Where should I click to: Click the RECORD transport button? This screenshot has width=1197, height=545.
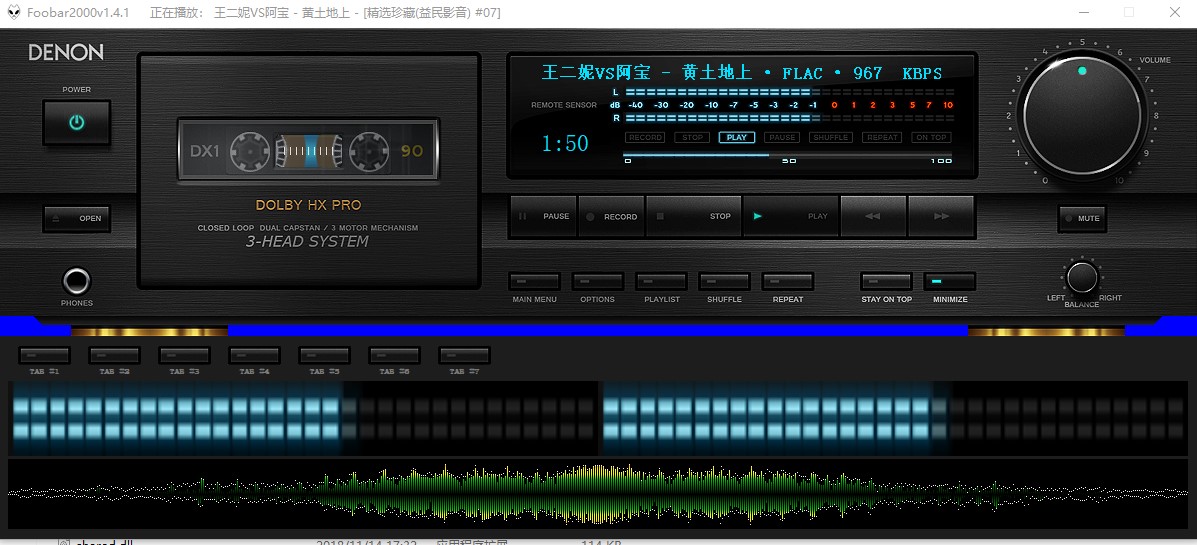point(611,216)
